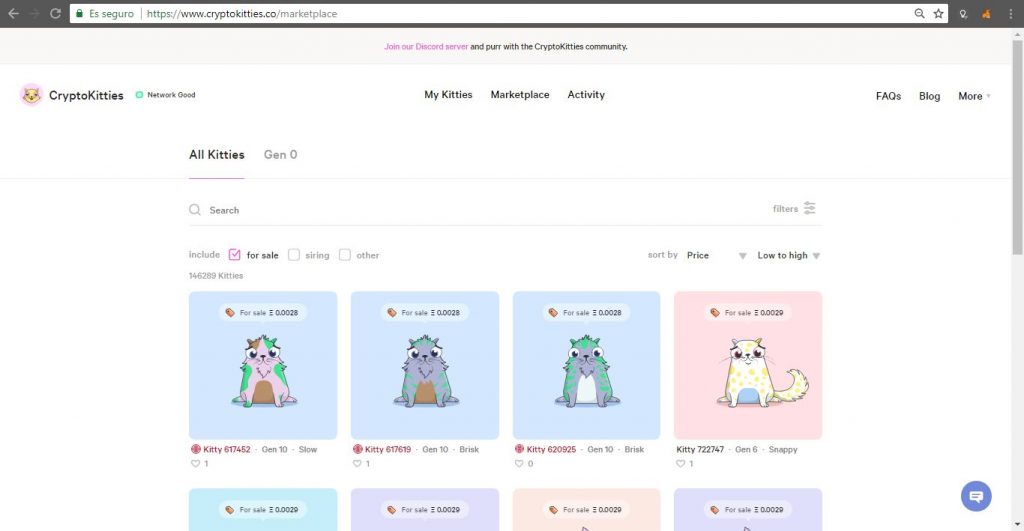Click the page vertical scrollbar thumb
This screenshot has width=1024, height=531.
(1017, 147)
